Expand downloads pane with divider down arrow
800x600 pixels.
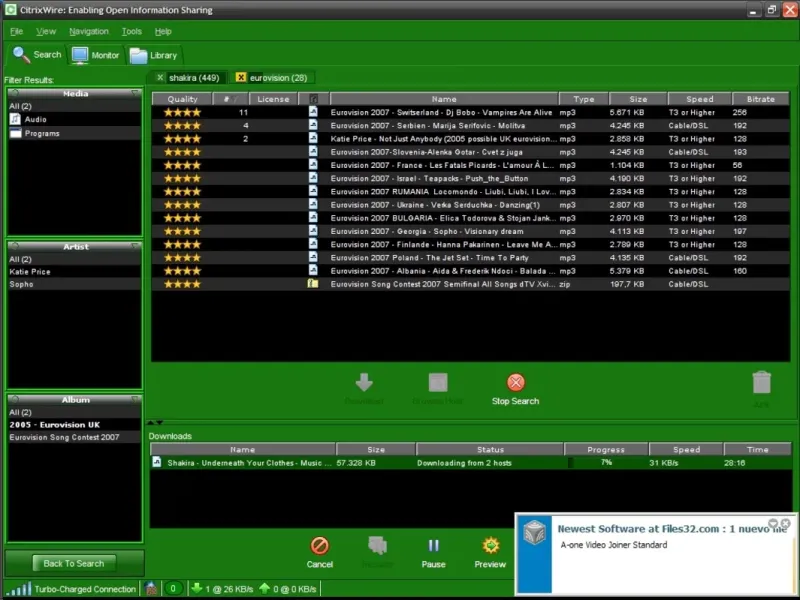point(160,422)
